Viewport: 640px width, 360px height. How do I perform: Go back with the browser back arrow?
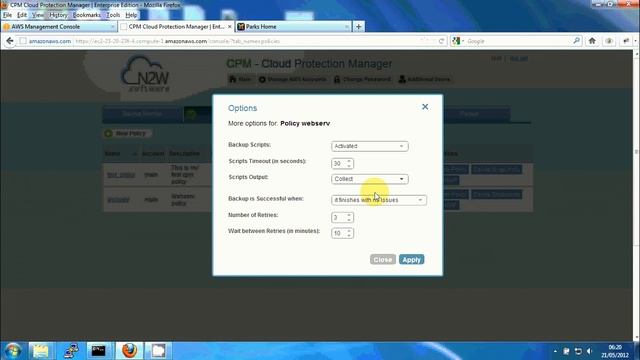(x=10, y=41)
